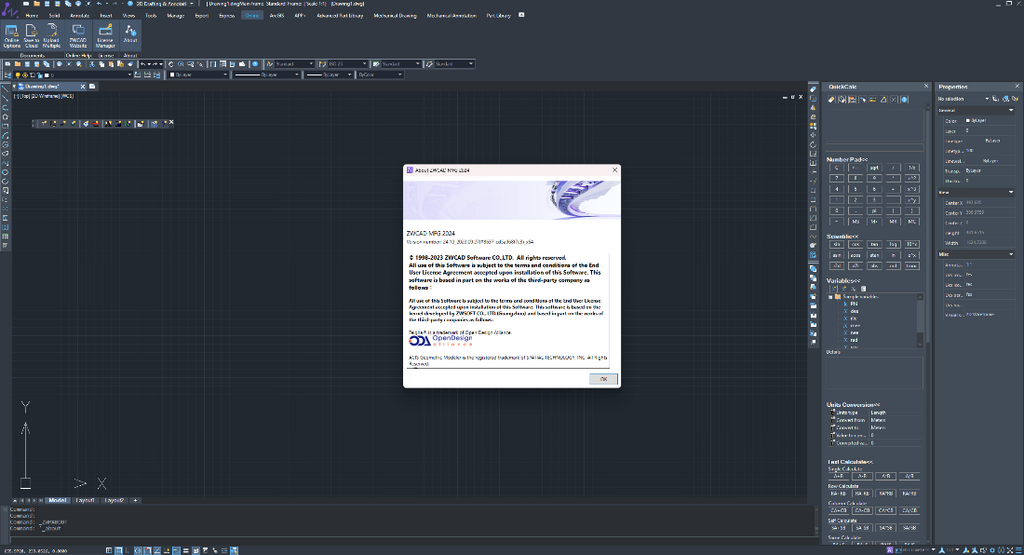This screenshot has width=1024, height=555.
Task: Click the open folder icon in quick access bar
Action: click(37, 4)
